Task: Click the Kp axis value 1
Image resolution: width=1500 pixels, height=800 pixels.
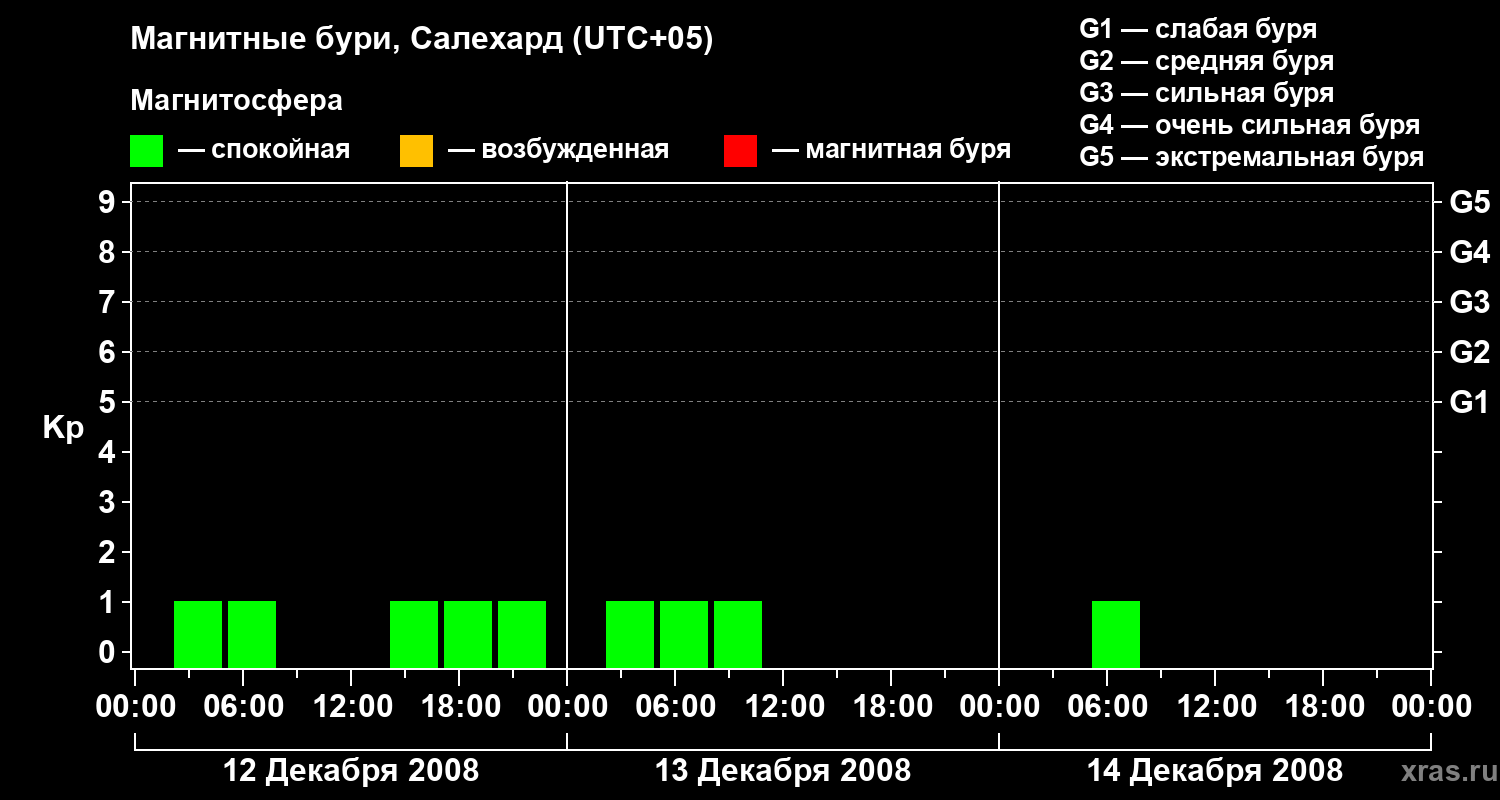Action: (x=109, y=602)
